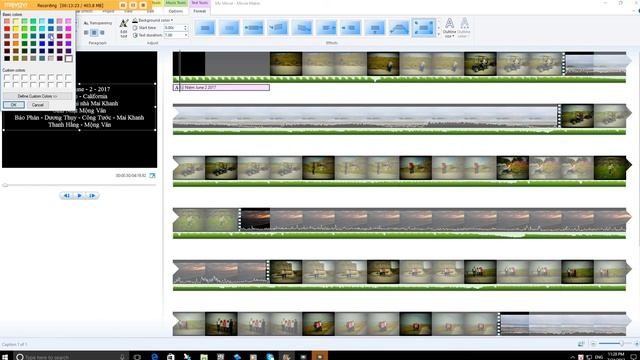640x360 pixels.
Task: Apply the third text effect in gallery
Action: (253, 28)
